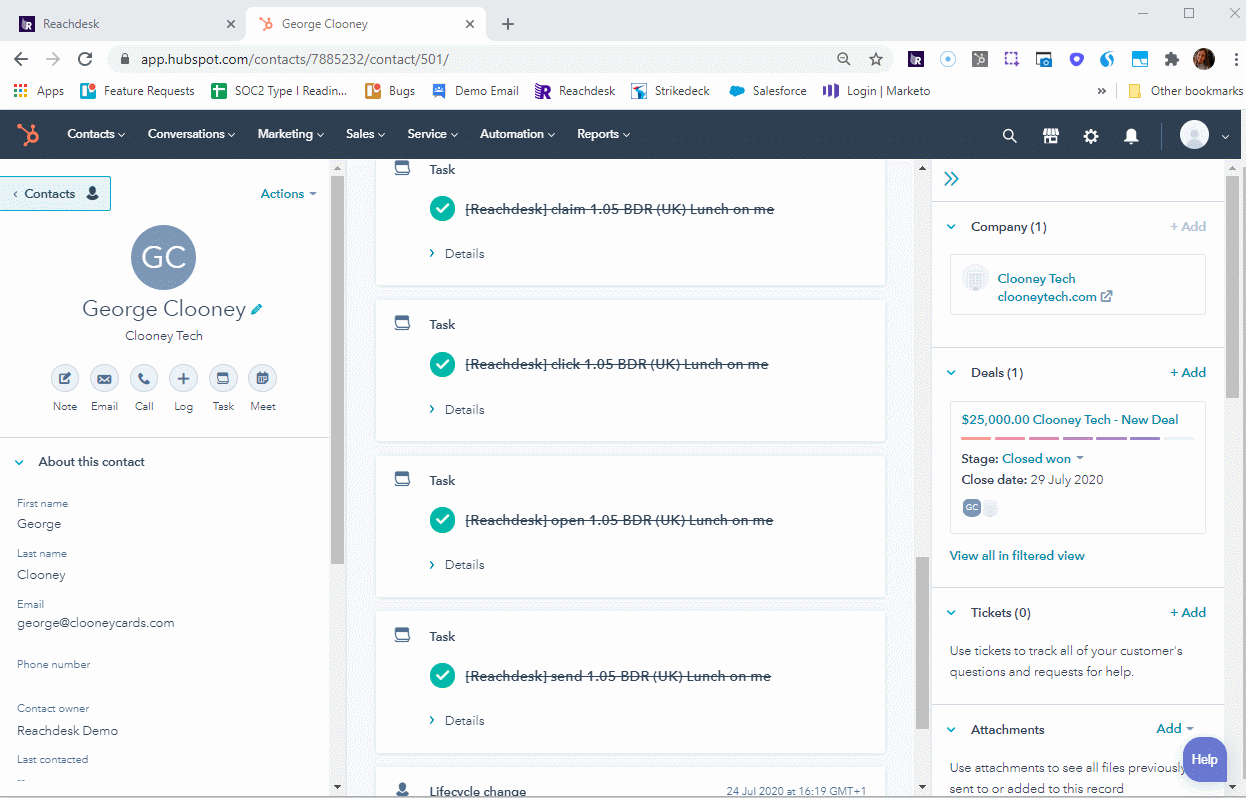1246x798 pixels.
Task: Click the Task icon button
Action: tap(223, 378)
